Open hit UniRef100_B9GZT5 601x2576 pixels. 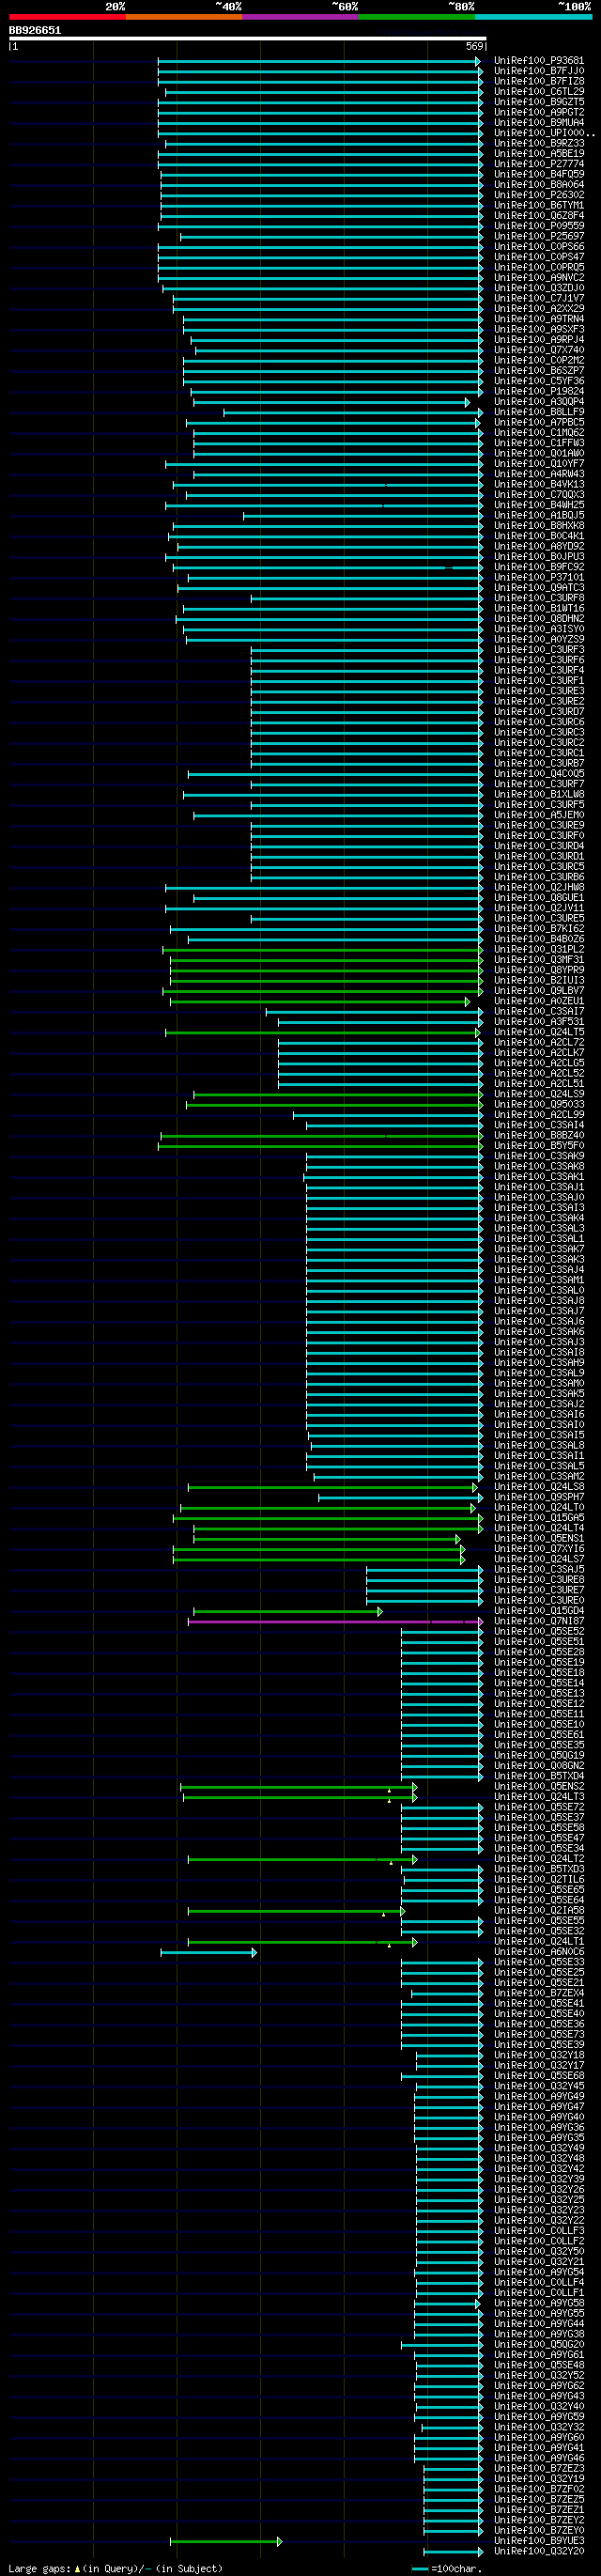(x=539, y=102)
